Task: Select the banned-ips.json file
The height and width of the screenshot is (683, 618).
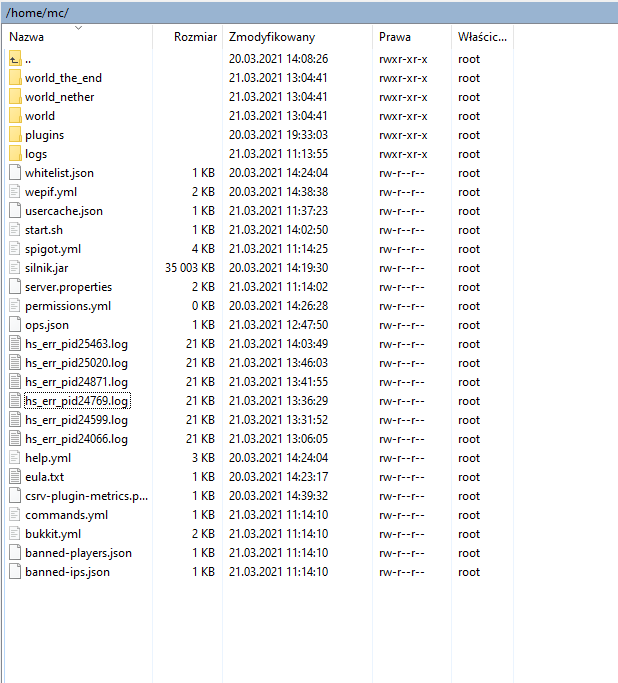Action: coord(67,572)
